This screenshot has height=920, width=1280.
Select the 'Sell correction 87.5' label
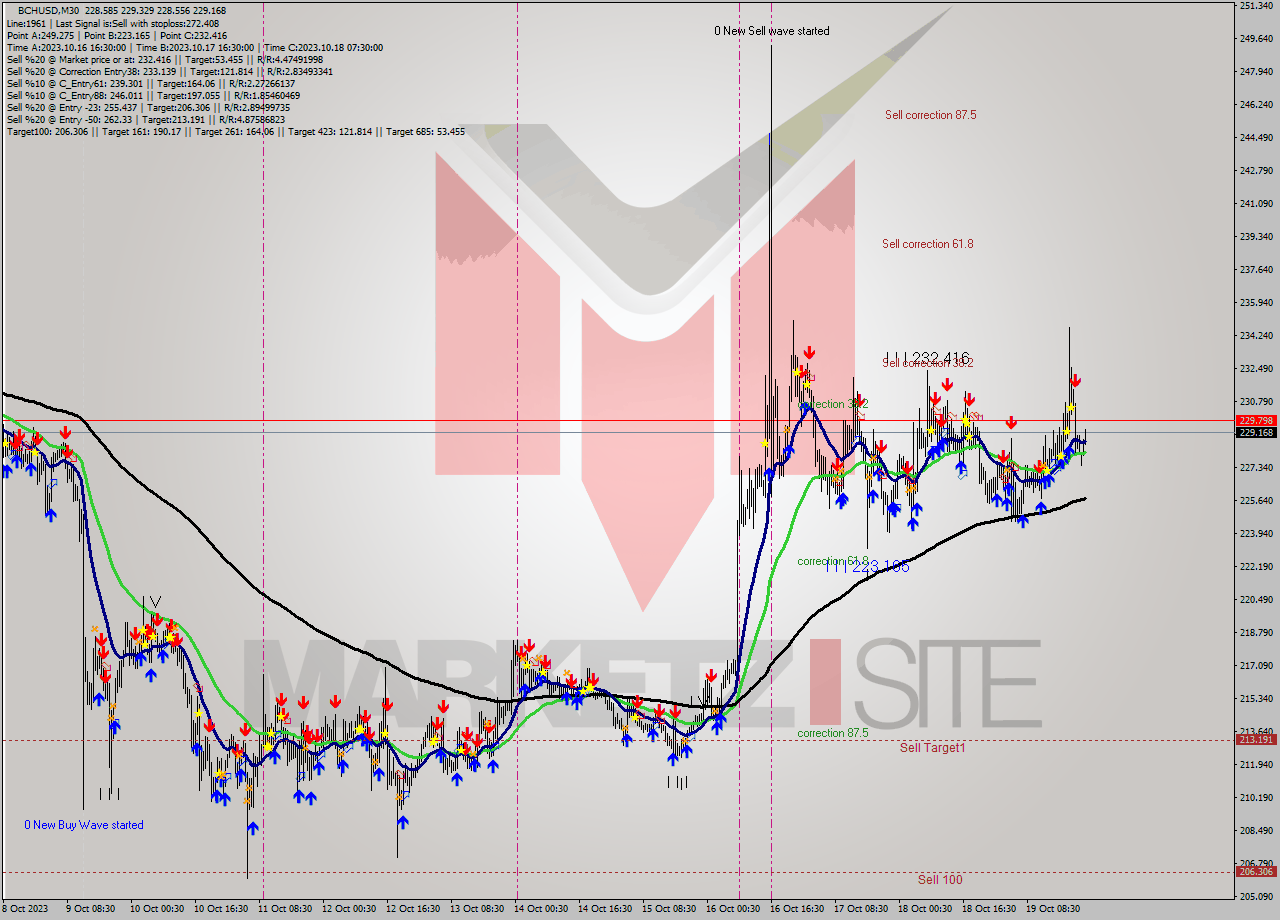tap(930, 115)
